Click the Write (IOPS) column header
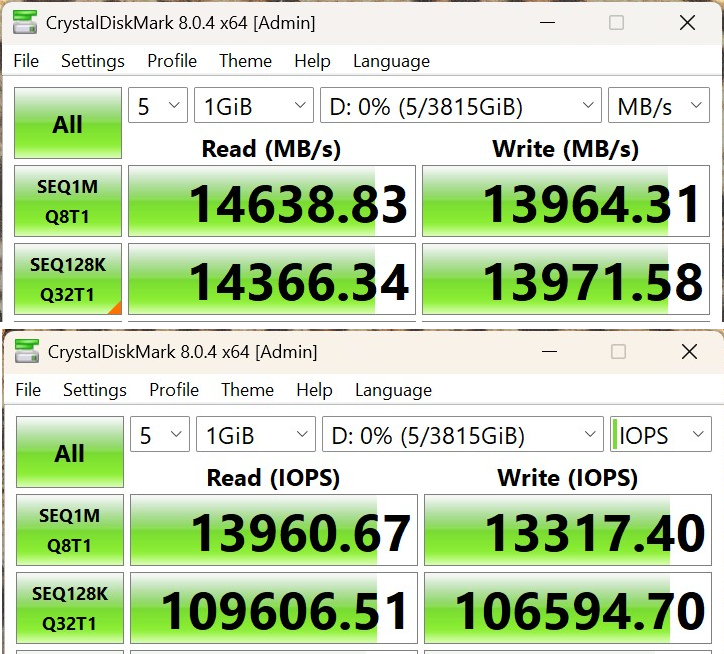 pos(567,478)
